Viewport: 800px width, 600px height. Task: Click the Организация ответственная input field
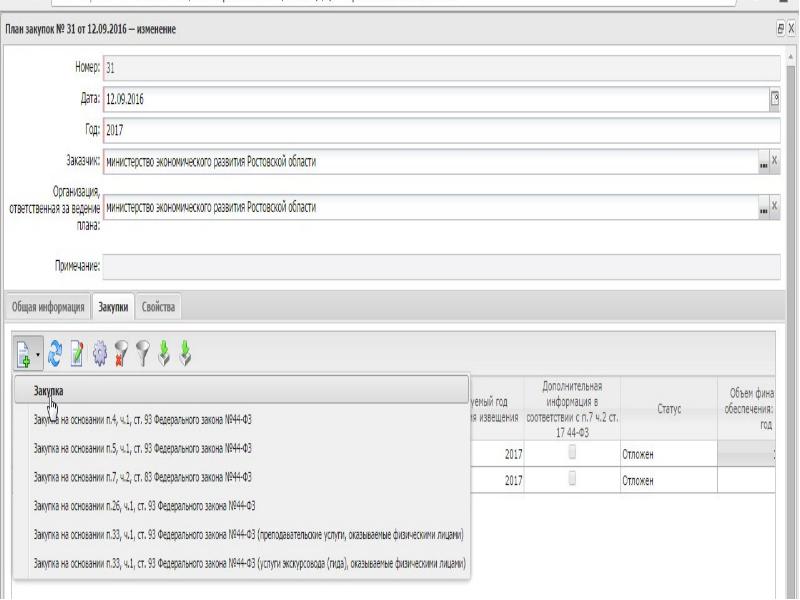pyautogui.click(x=431, y=208)
